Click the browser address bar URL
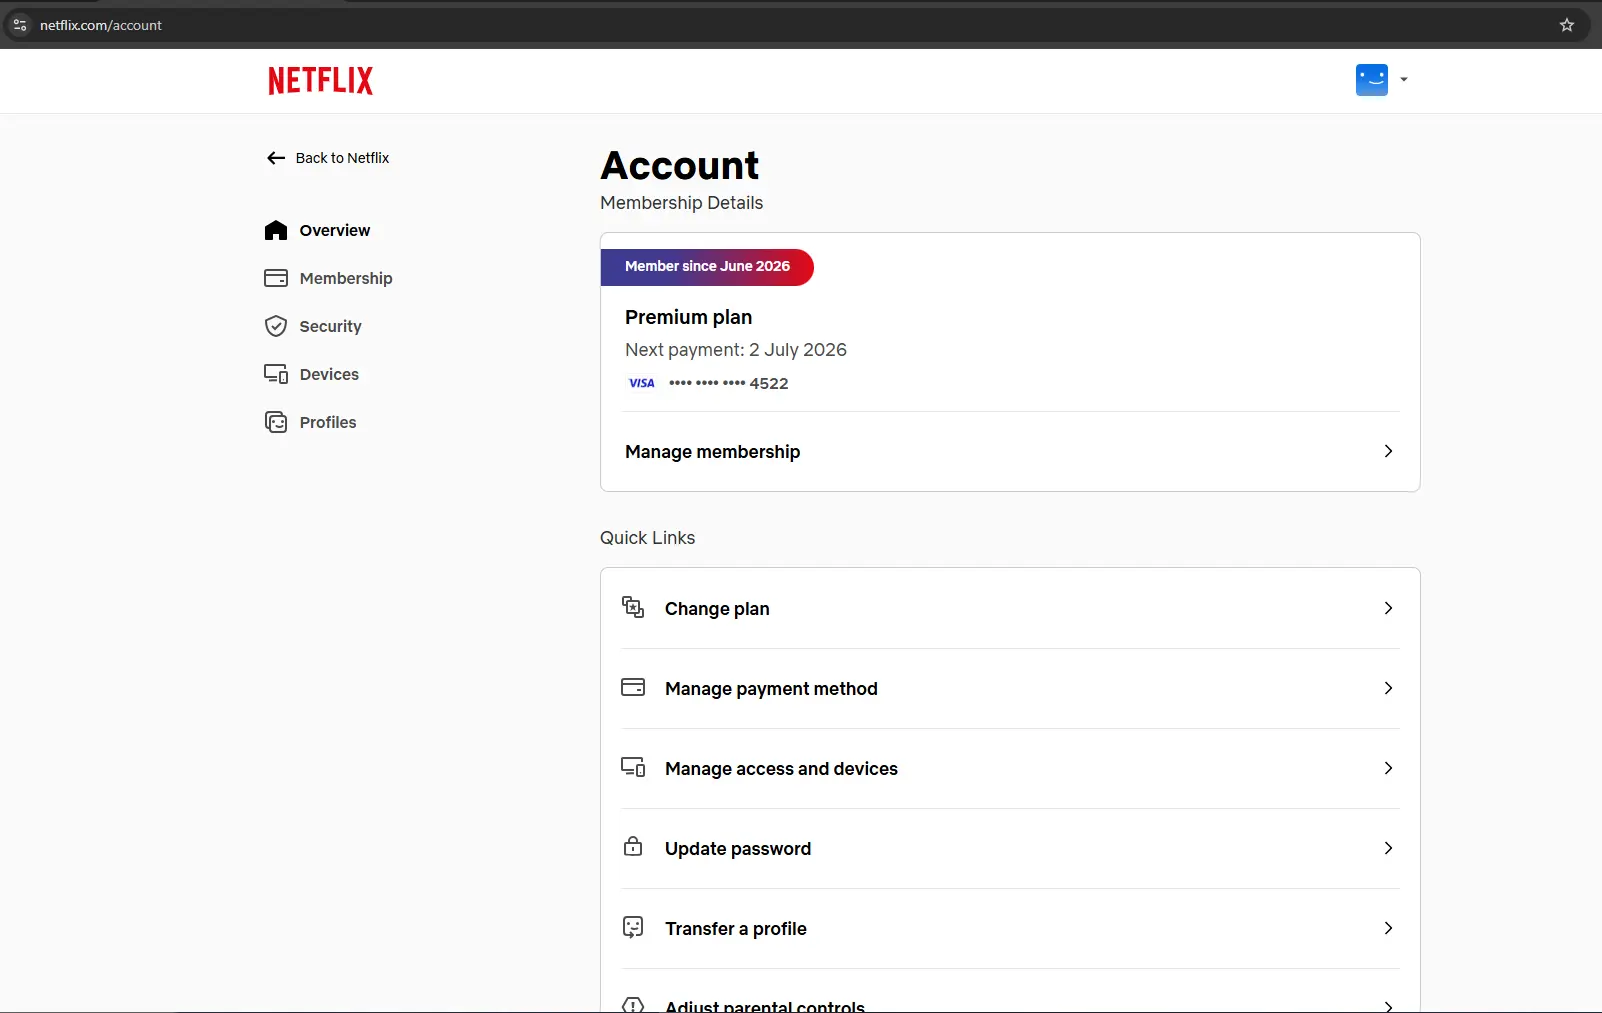1602x1013 pixels. [100, 25]
